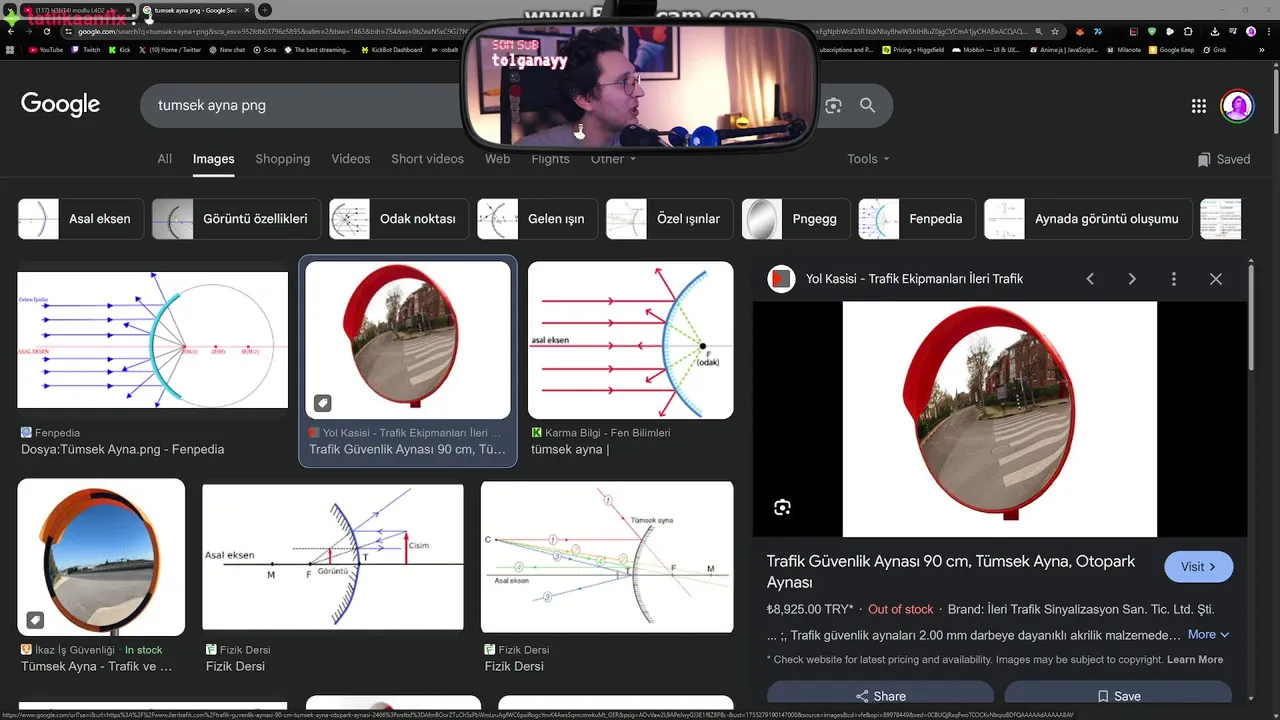Viewport: 1280px width, 720px height.
Task: Expand the Tools dropdown
Action: pyautogui.click(x=868, y=159)
